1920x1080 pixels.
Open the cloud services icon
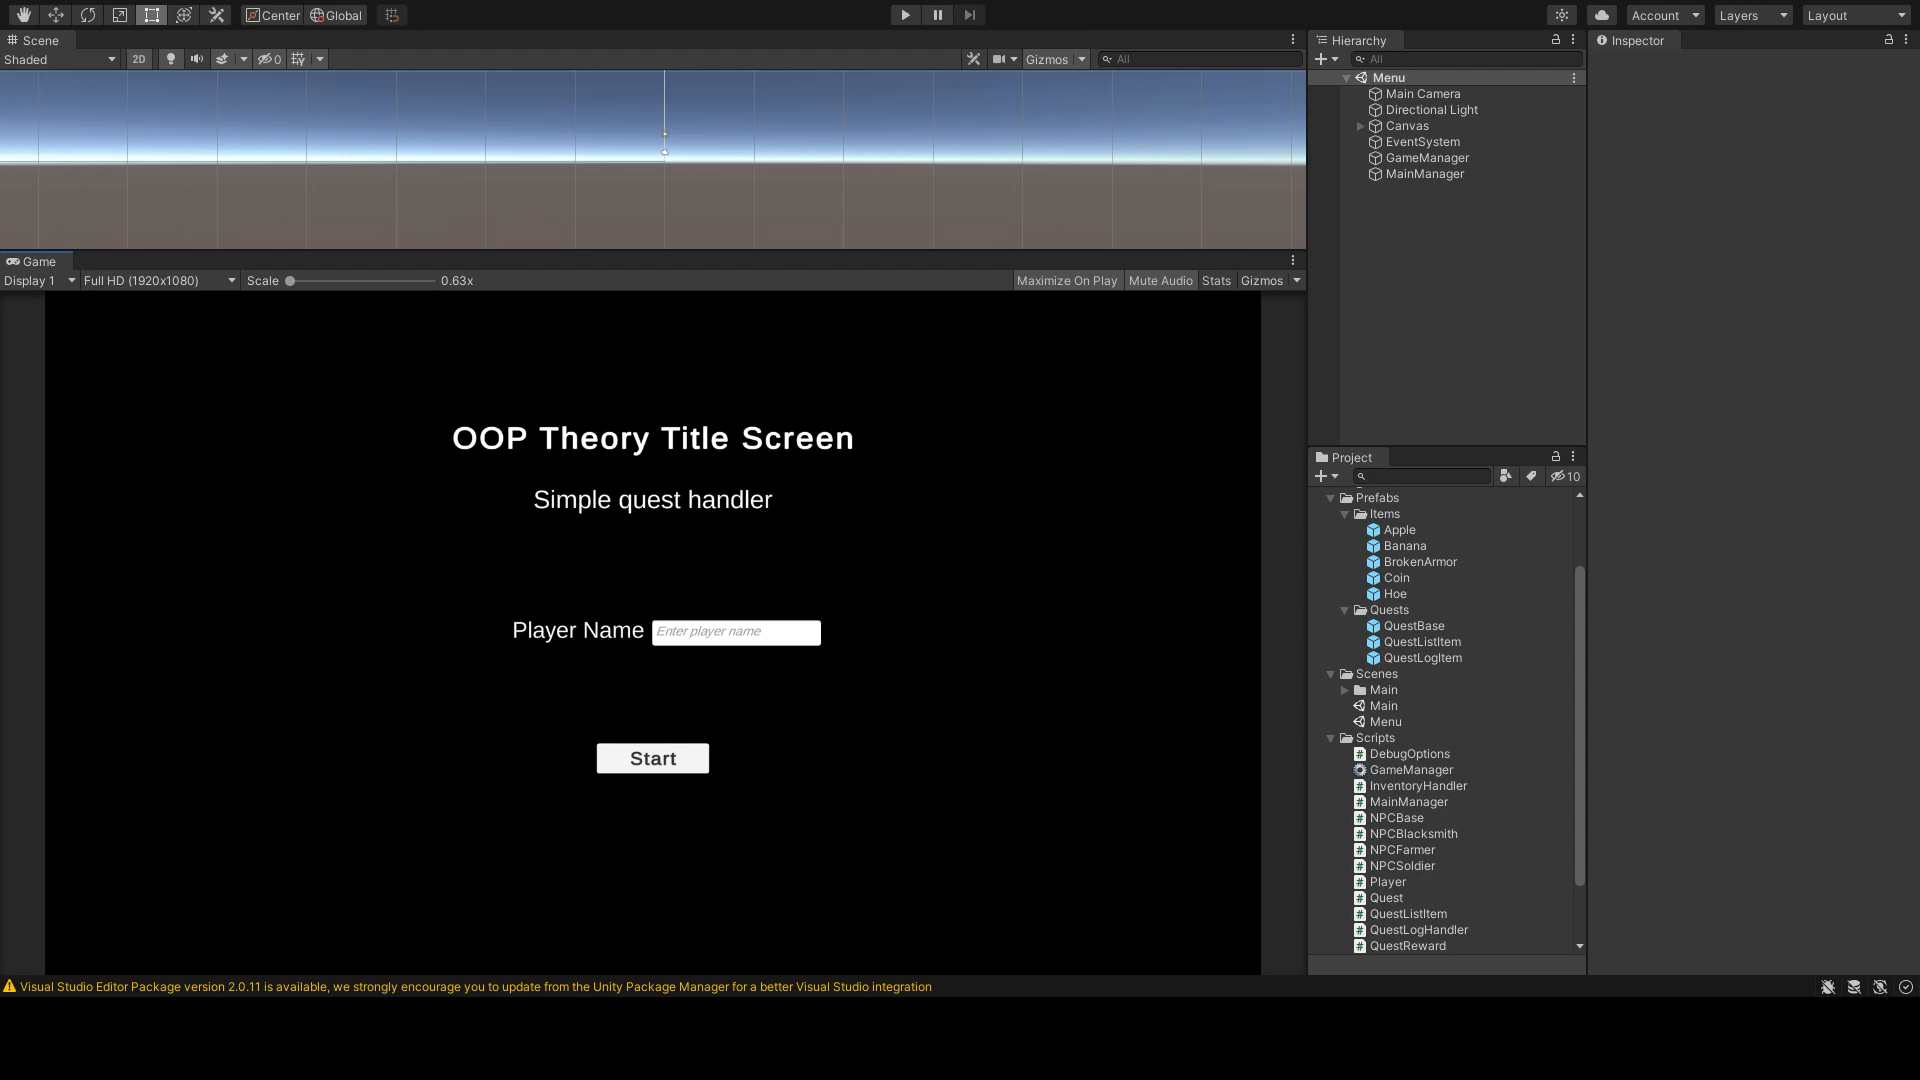click(x=1602, y=15)
